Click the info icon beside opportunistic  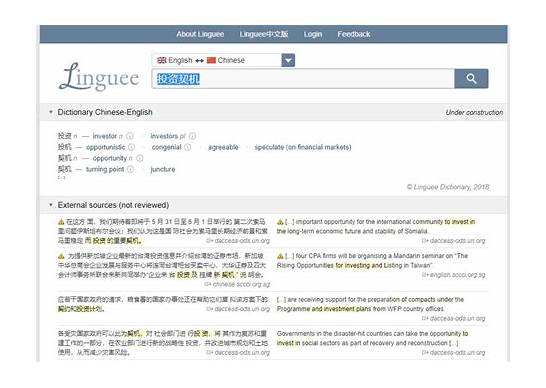click(131, 147)
